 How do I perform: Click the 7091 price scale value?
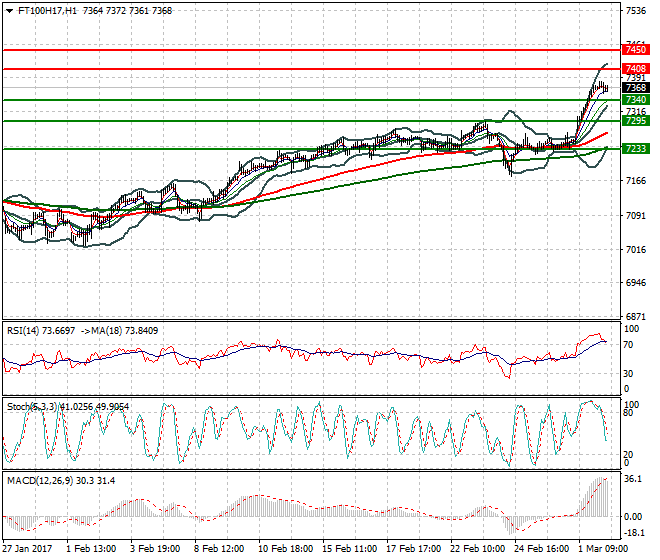coord(636,216)
